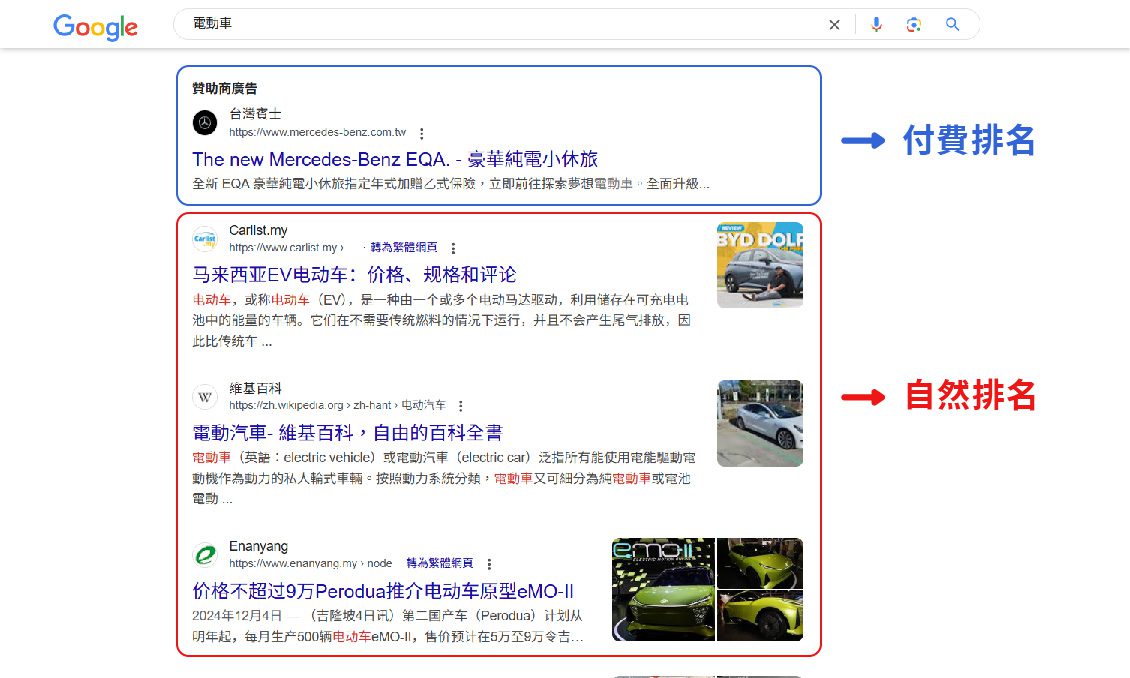The height and width of the screenshot is (678, 1130).
Task: Click the Carlist.my site favicon
Action: 205,239
